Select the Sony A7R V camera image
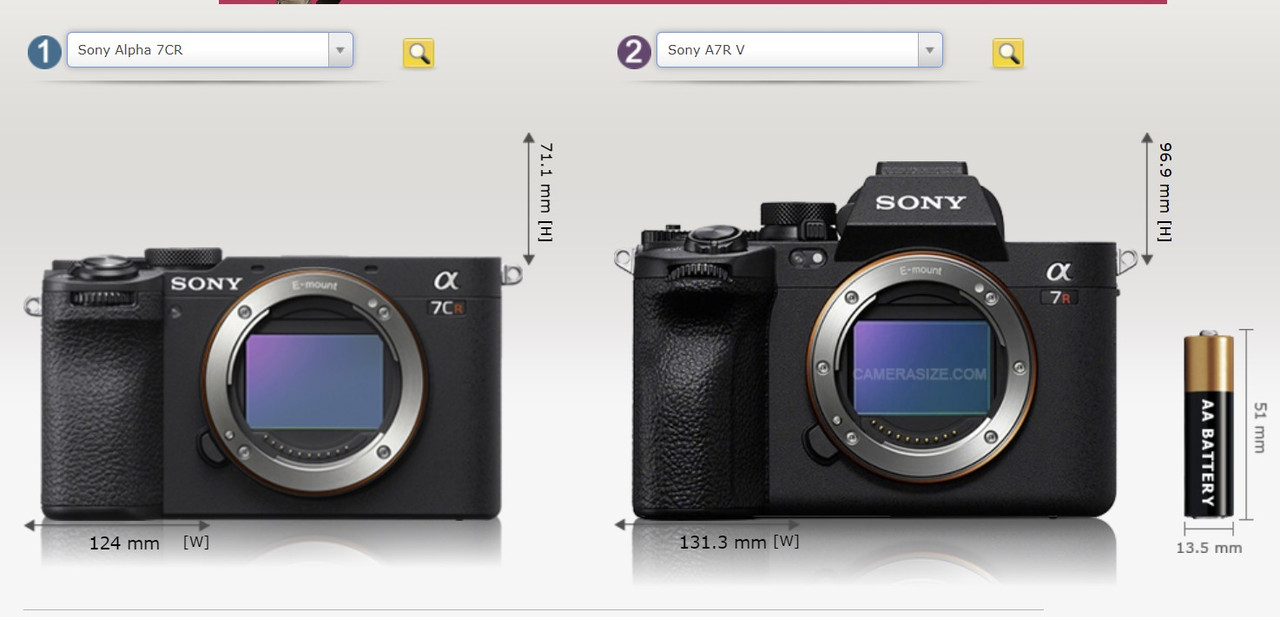The height and width of the screenshot is (617, 1280). pos(876,340)
